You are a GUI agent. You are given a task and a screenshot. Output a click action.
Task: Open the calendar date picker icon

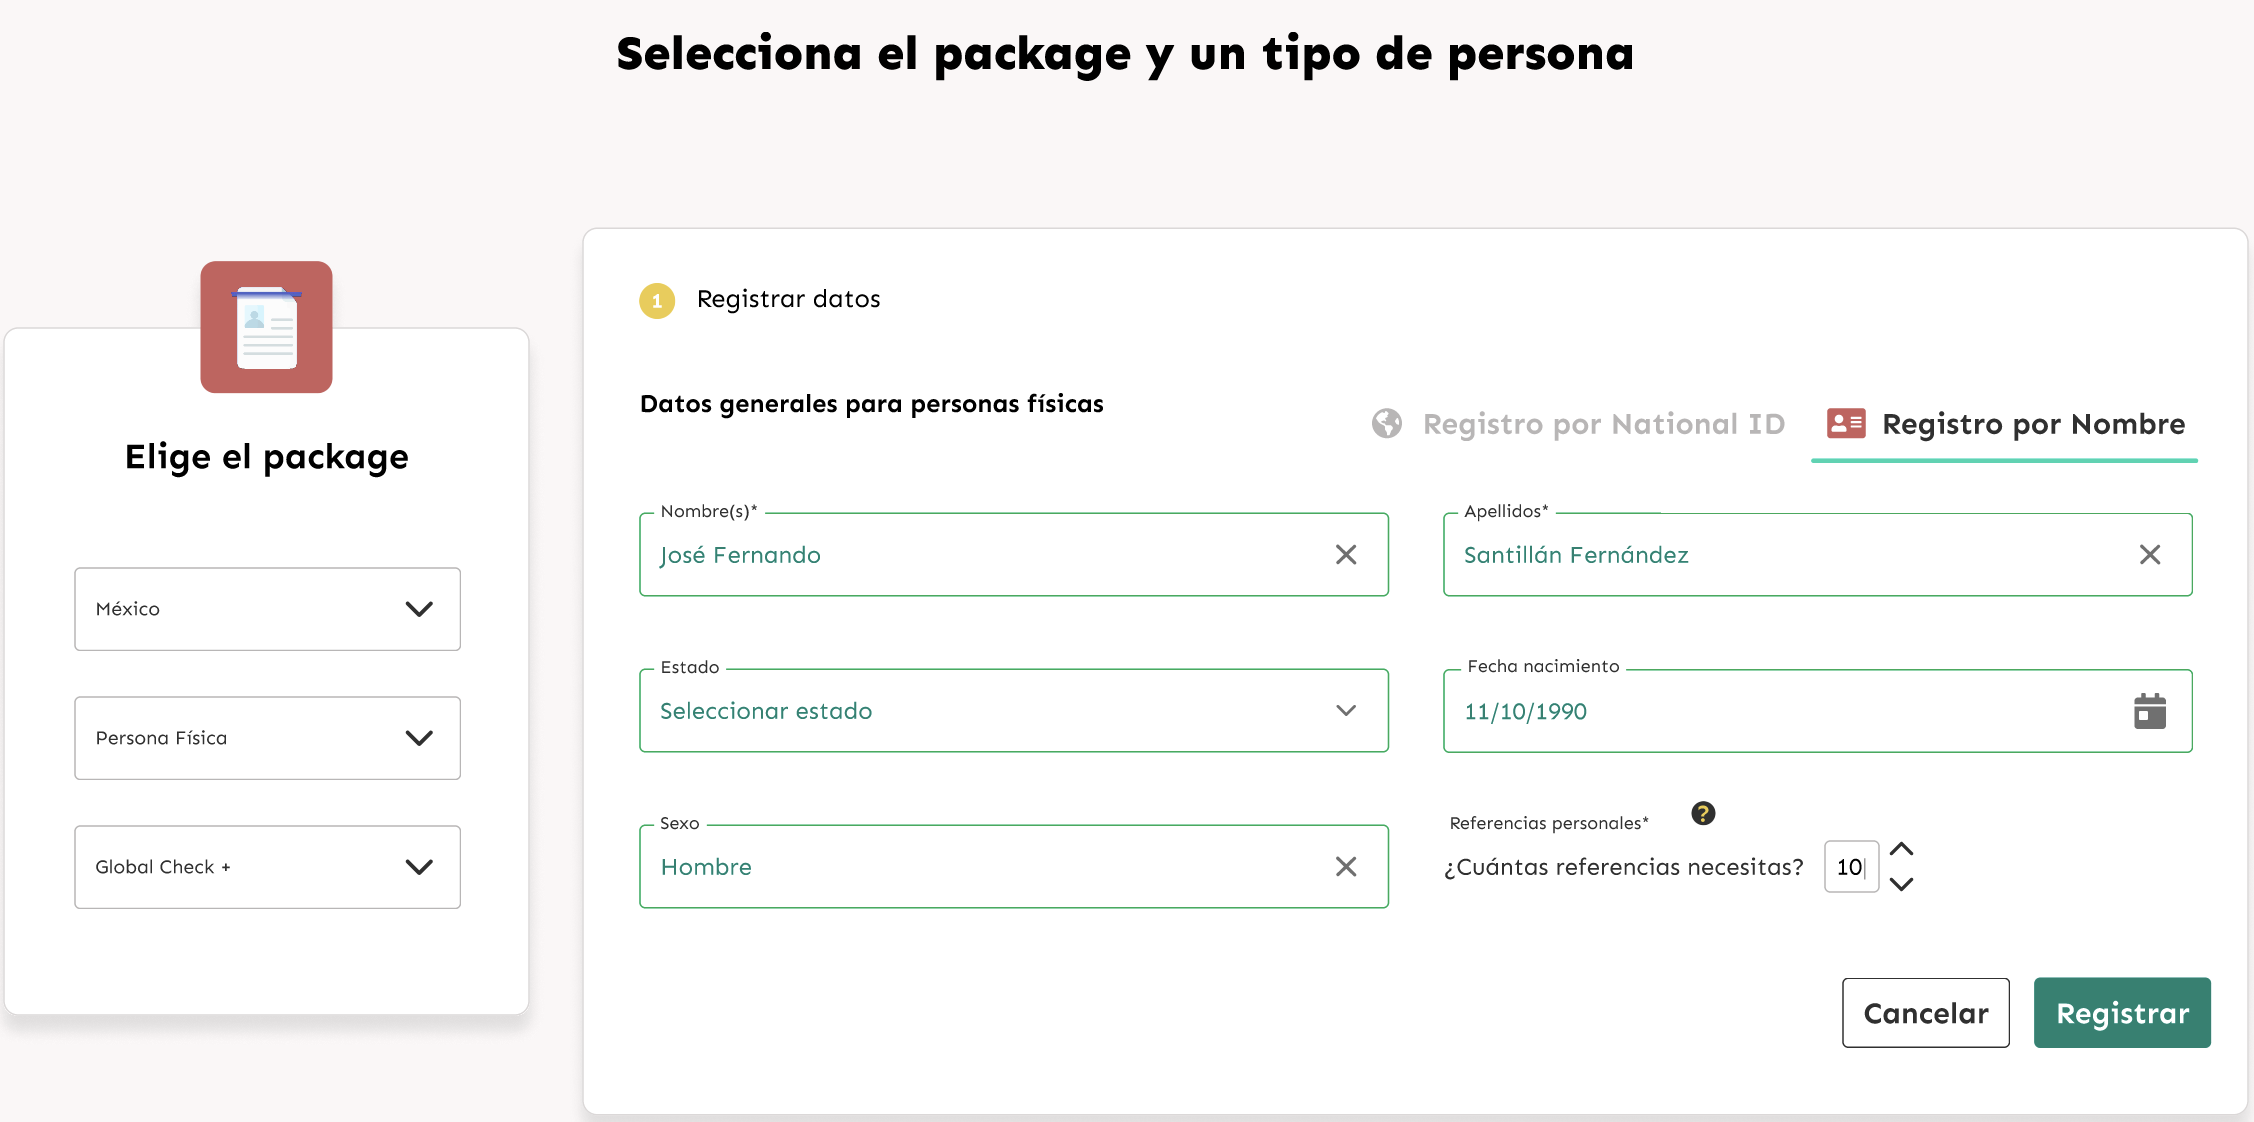click(2149, 711)
